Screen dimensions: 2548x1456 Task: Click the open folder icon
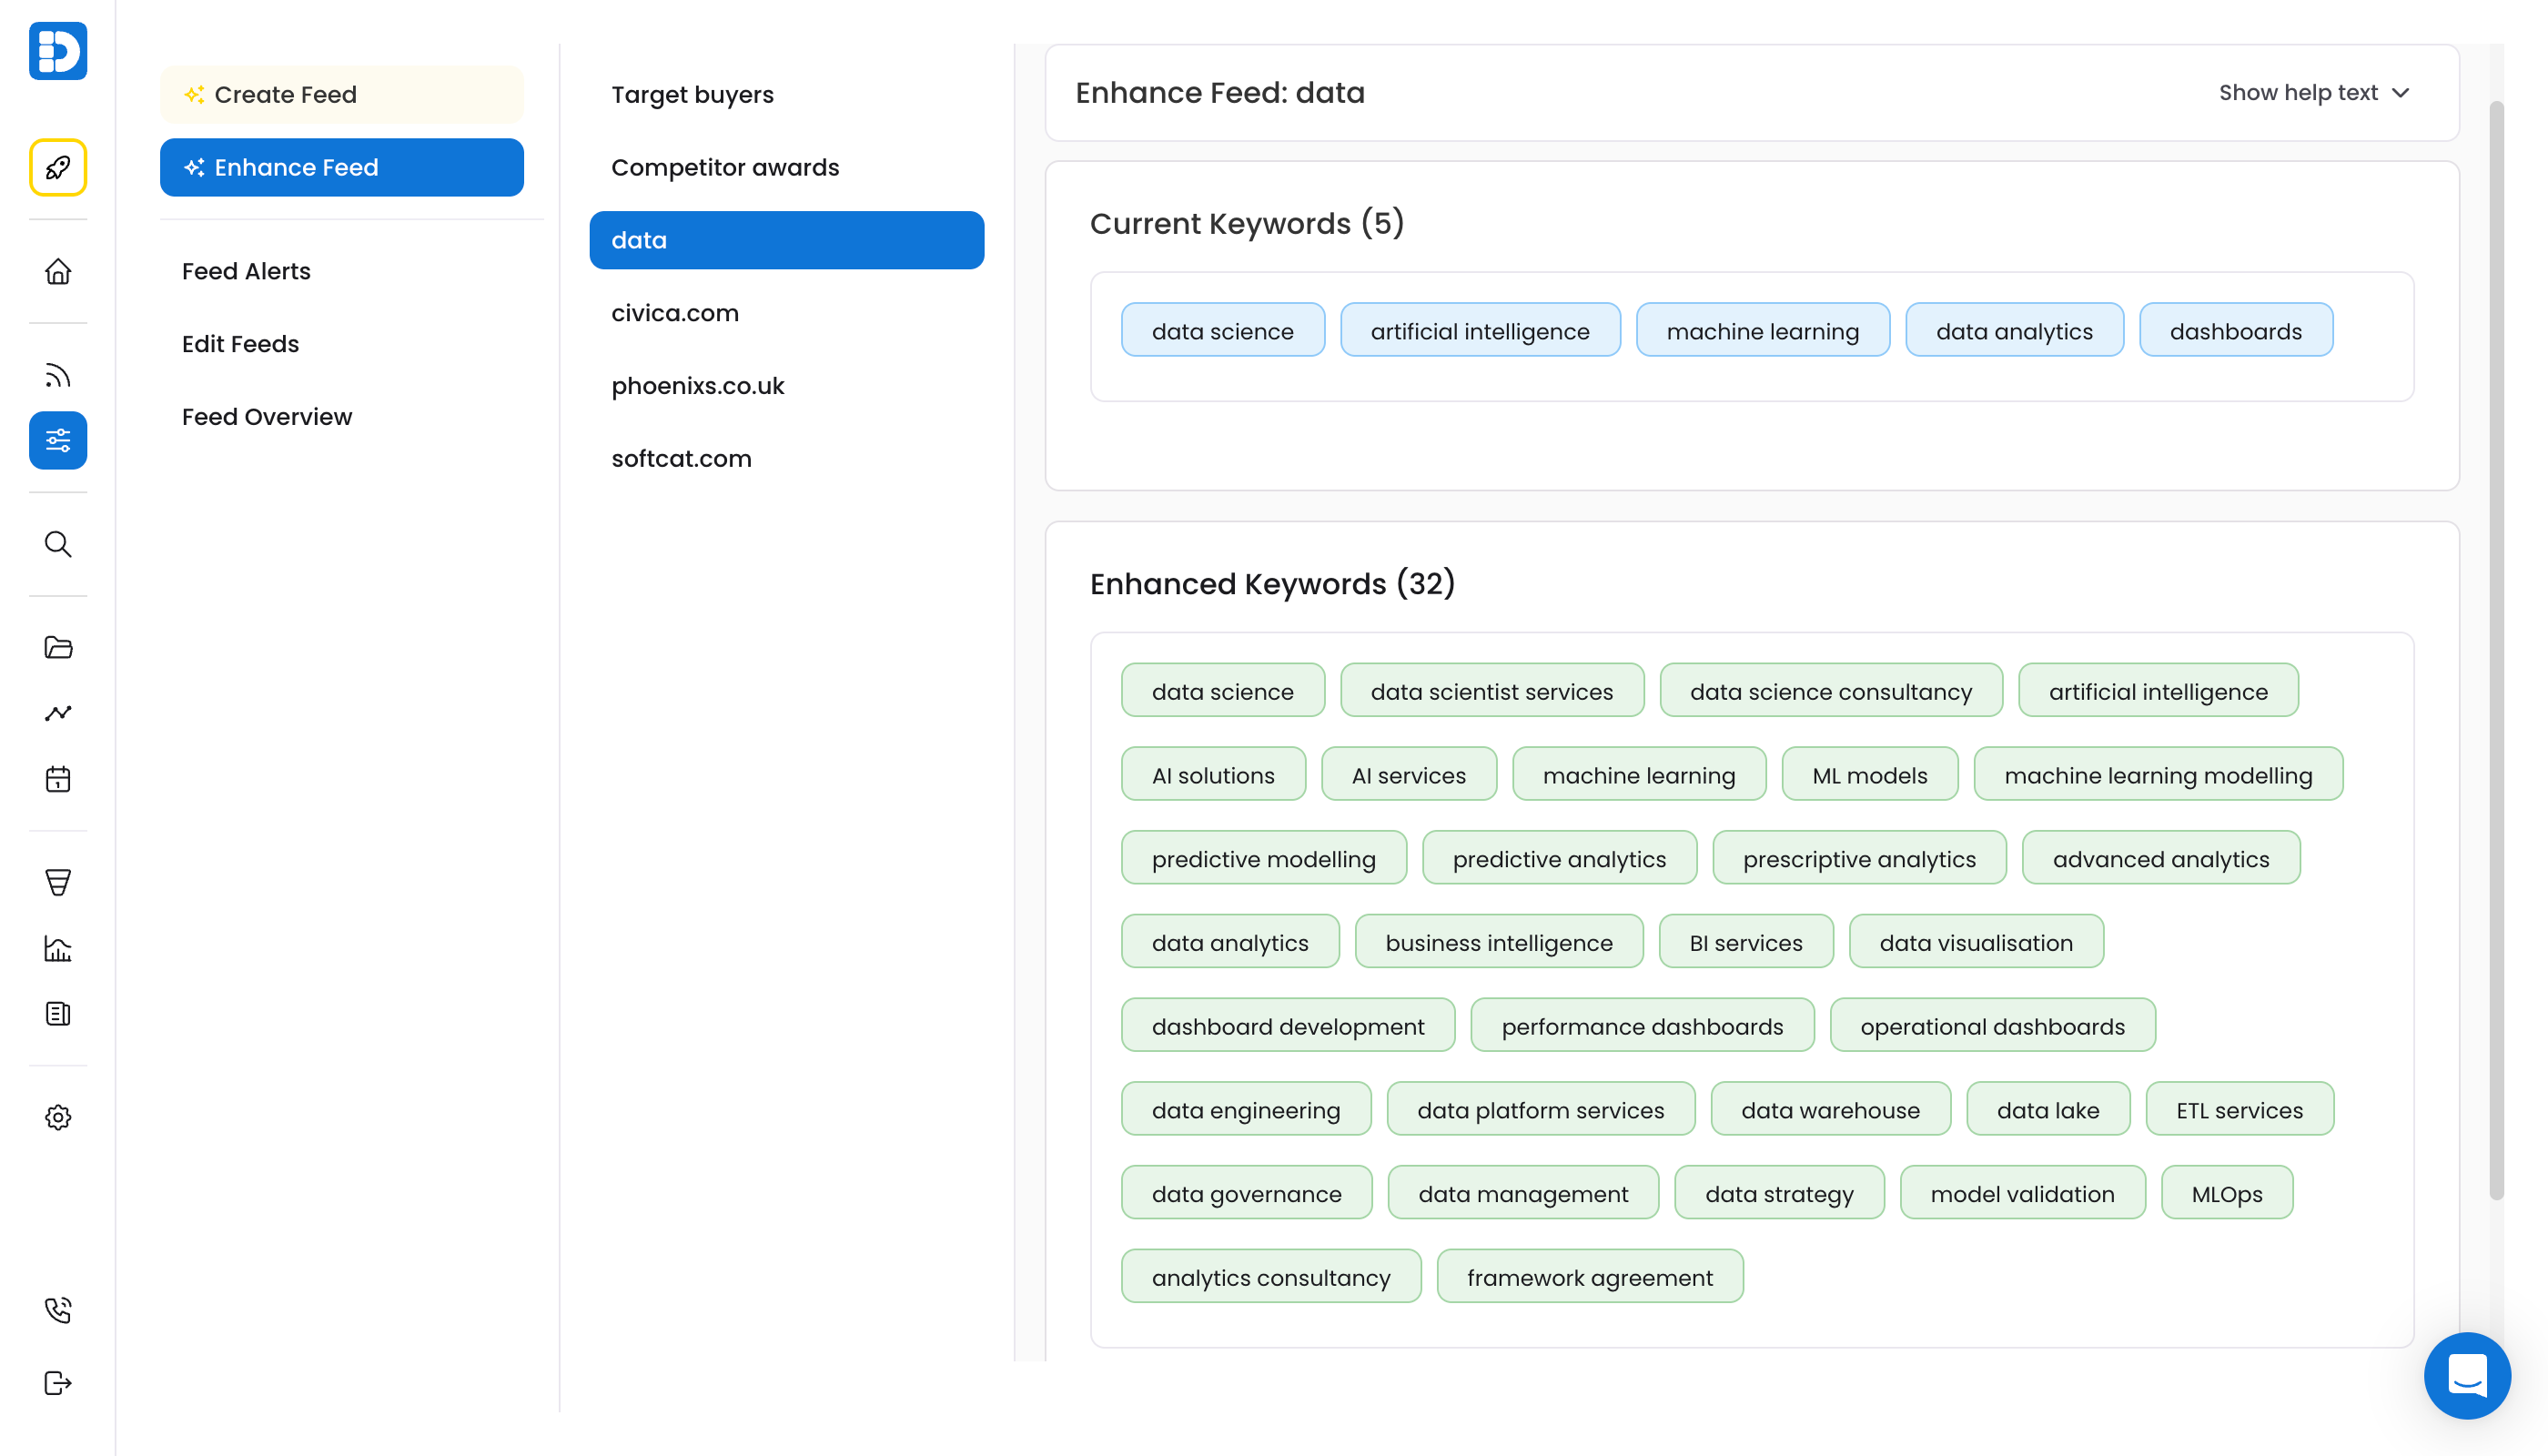[58, 648]
